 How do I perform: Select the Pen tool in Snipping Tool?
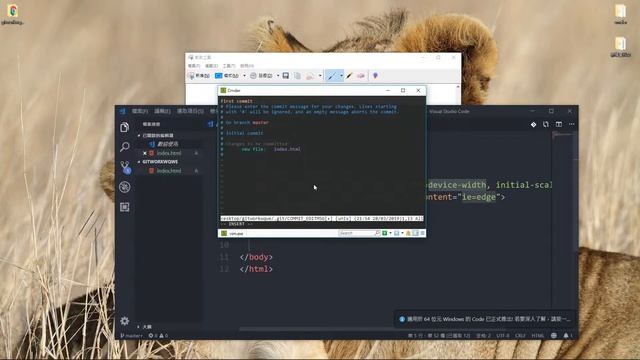(332, 76)
